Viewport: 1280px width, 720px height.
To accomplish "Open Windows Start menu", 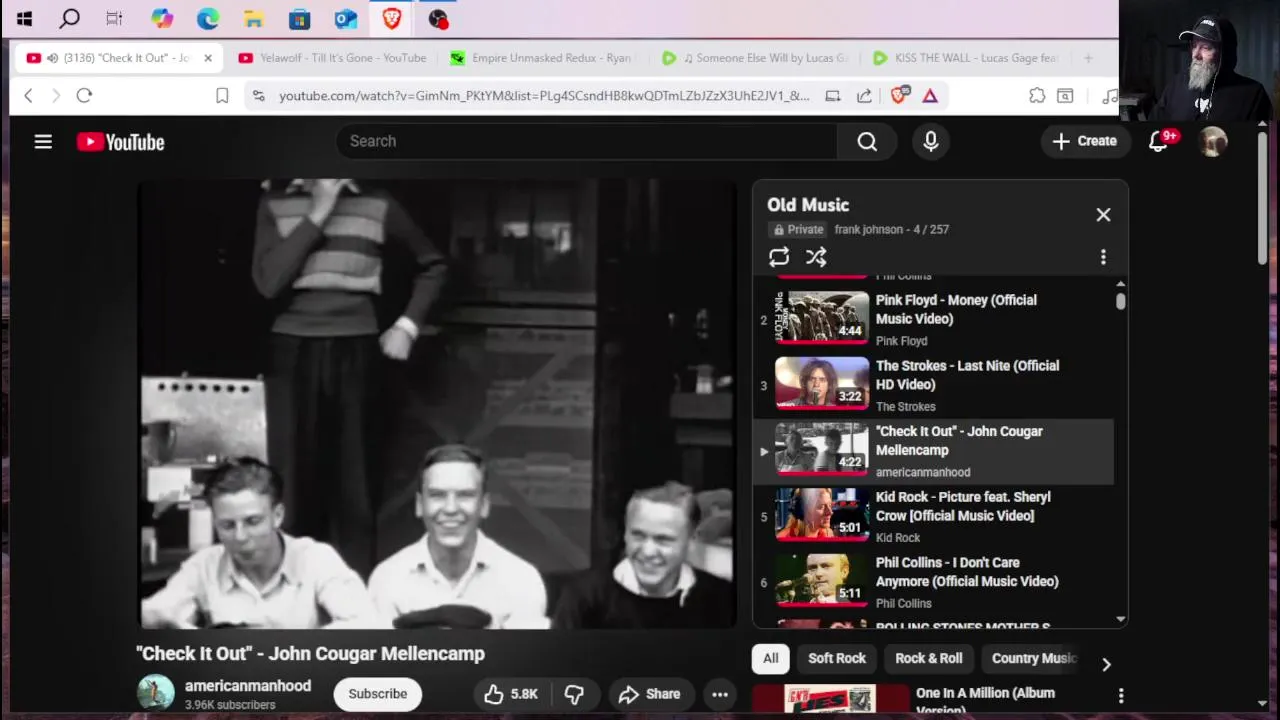I will pos(24,18).
